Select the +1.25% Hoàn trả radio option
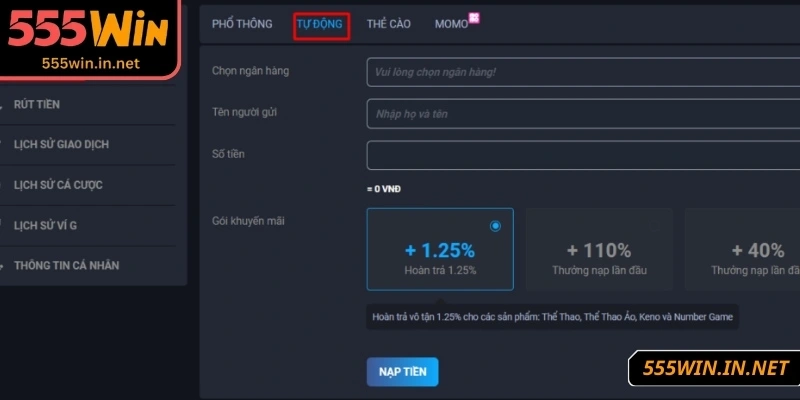This screenshot has width=800, height=400. [495, 226]
